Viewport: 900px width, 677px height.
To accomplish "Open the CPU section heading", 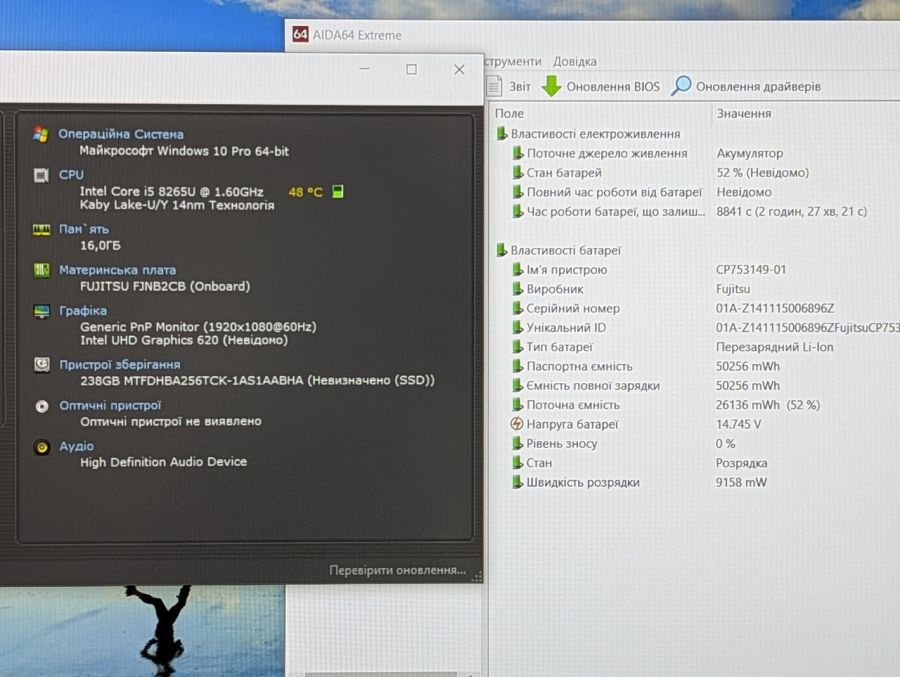I will 71,175.
